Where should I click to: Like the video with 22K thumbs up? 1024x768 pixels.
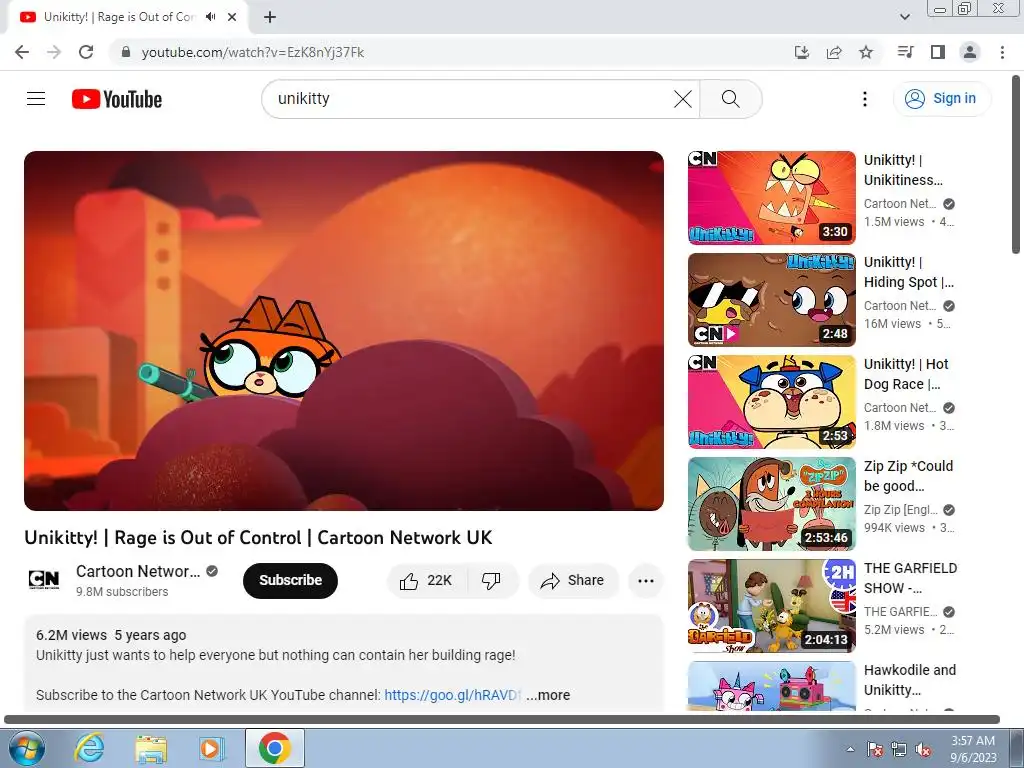pyautogui.click(x=426, y=581)
